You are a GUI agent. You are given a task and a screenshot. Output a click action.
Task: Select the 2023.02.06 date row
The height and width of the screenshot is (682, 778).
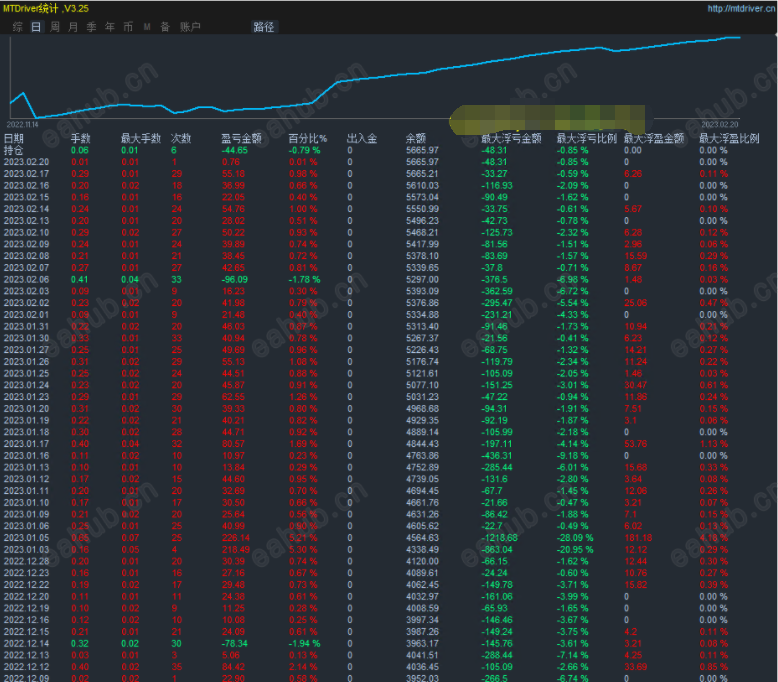26,280
